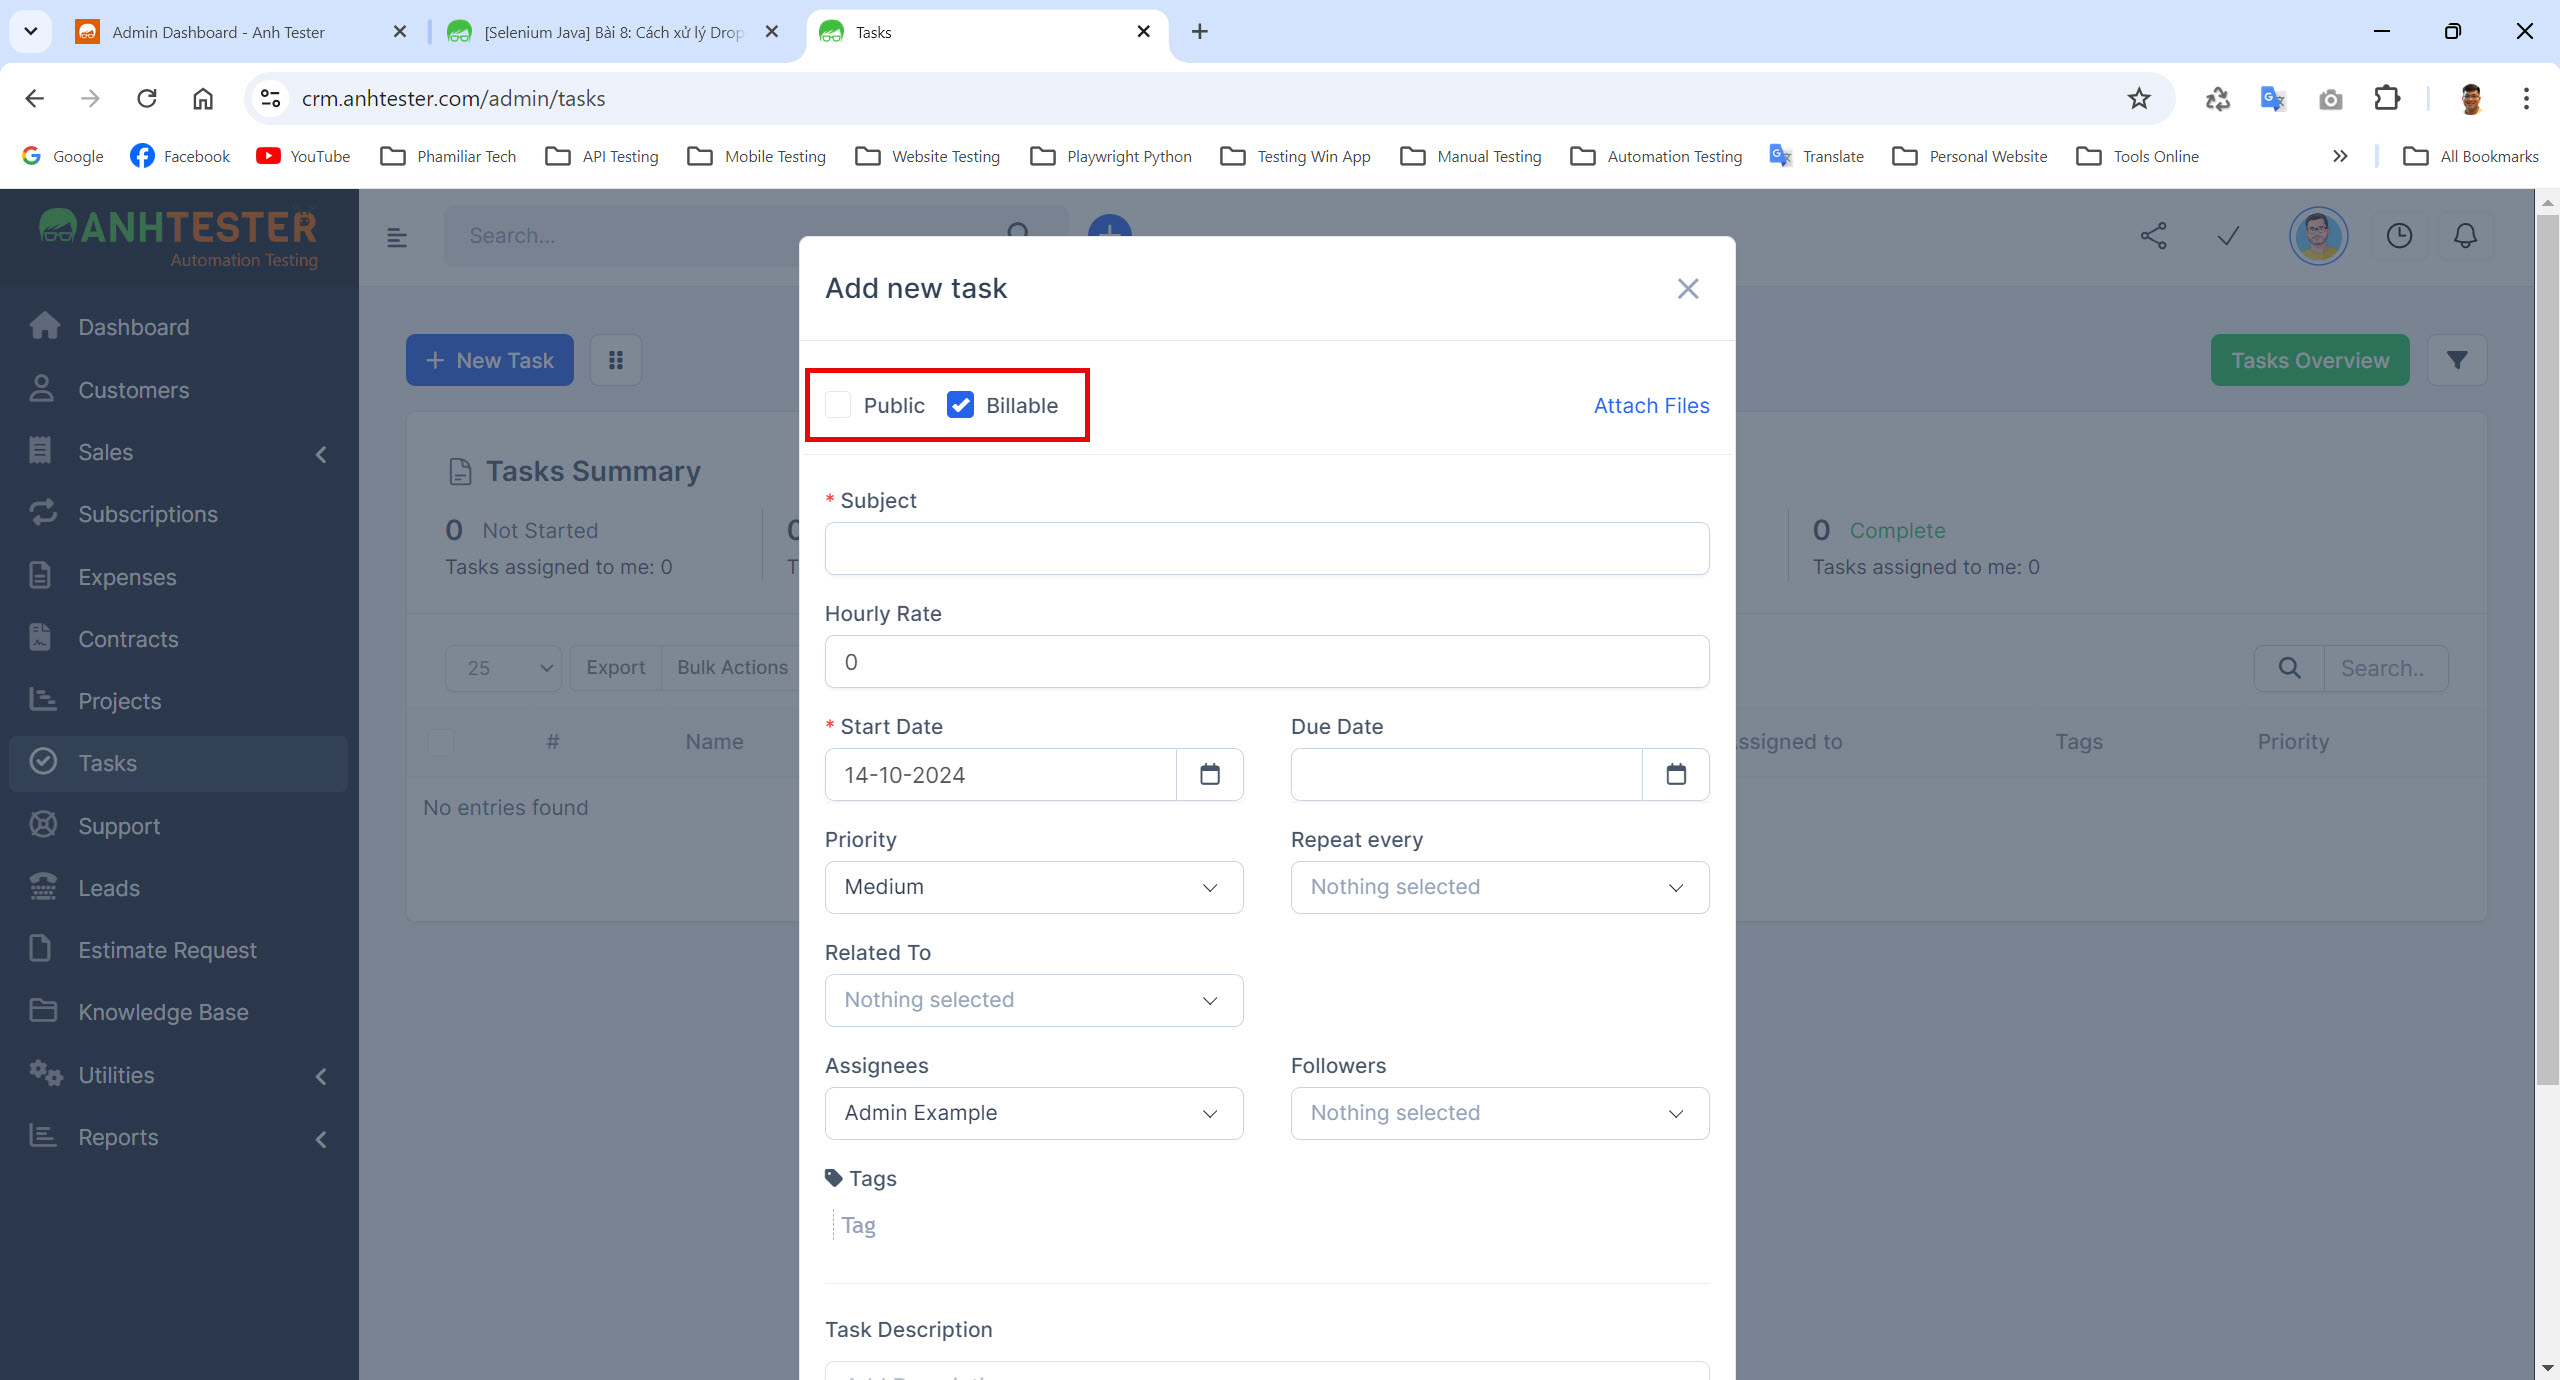Click the table search magnifier icon
This screenshot has width=2560, height=1380.
[x=2289, y=668]
